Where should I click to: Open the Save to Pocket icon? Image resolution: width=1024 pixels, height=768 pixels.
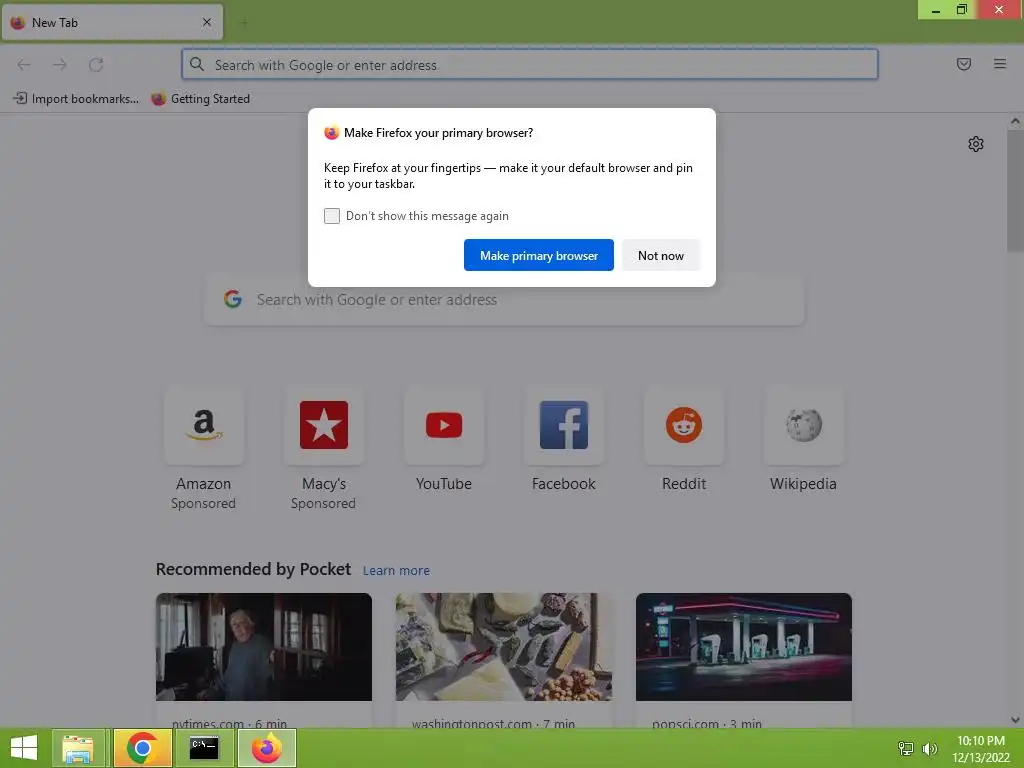(964, 64)
